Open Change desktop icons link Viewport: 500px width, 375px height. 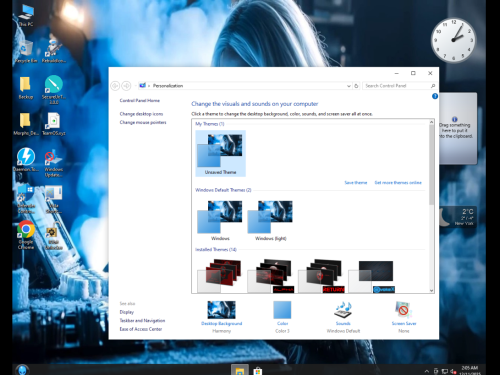pyautogui.click(x=141, y=114)
